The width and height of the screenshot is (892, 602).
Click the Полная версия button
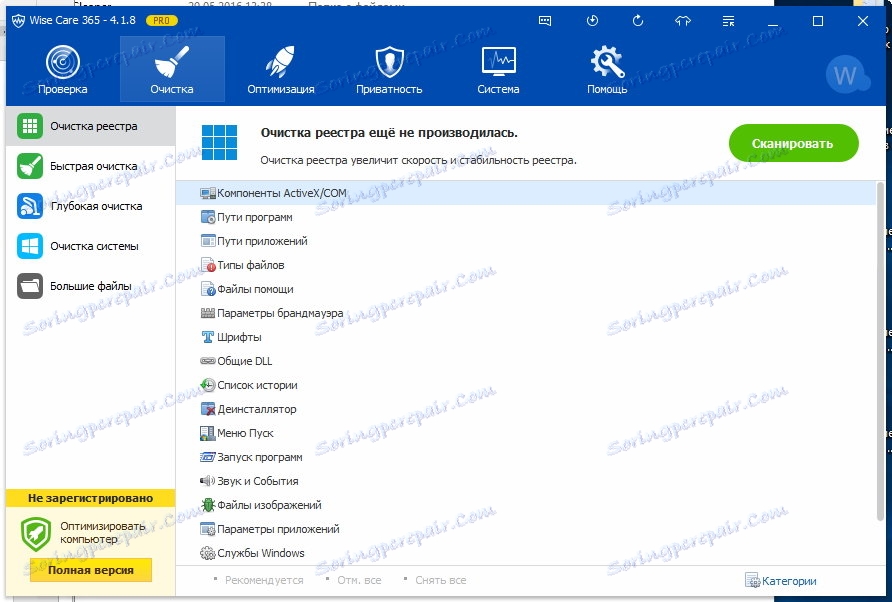click(91, 570)
